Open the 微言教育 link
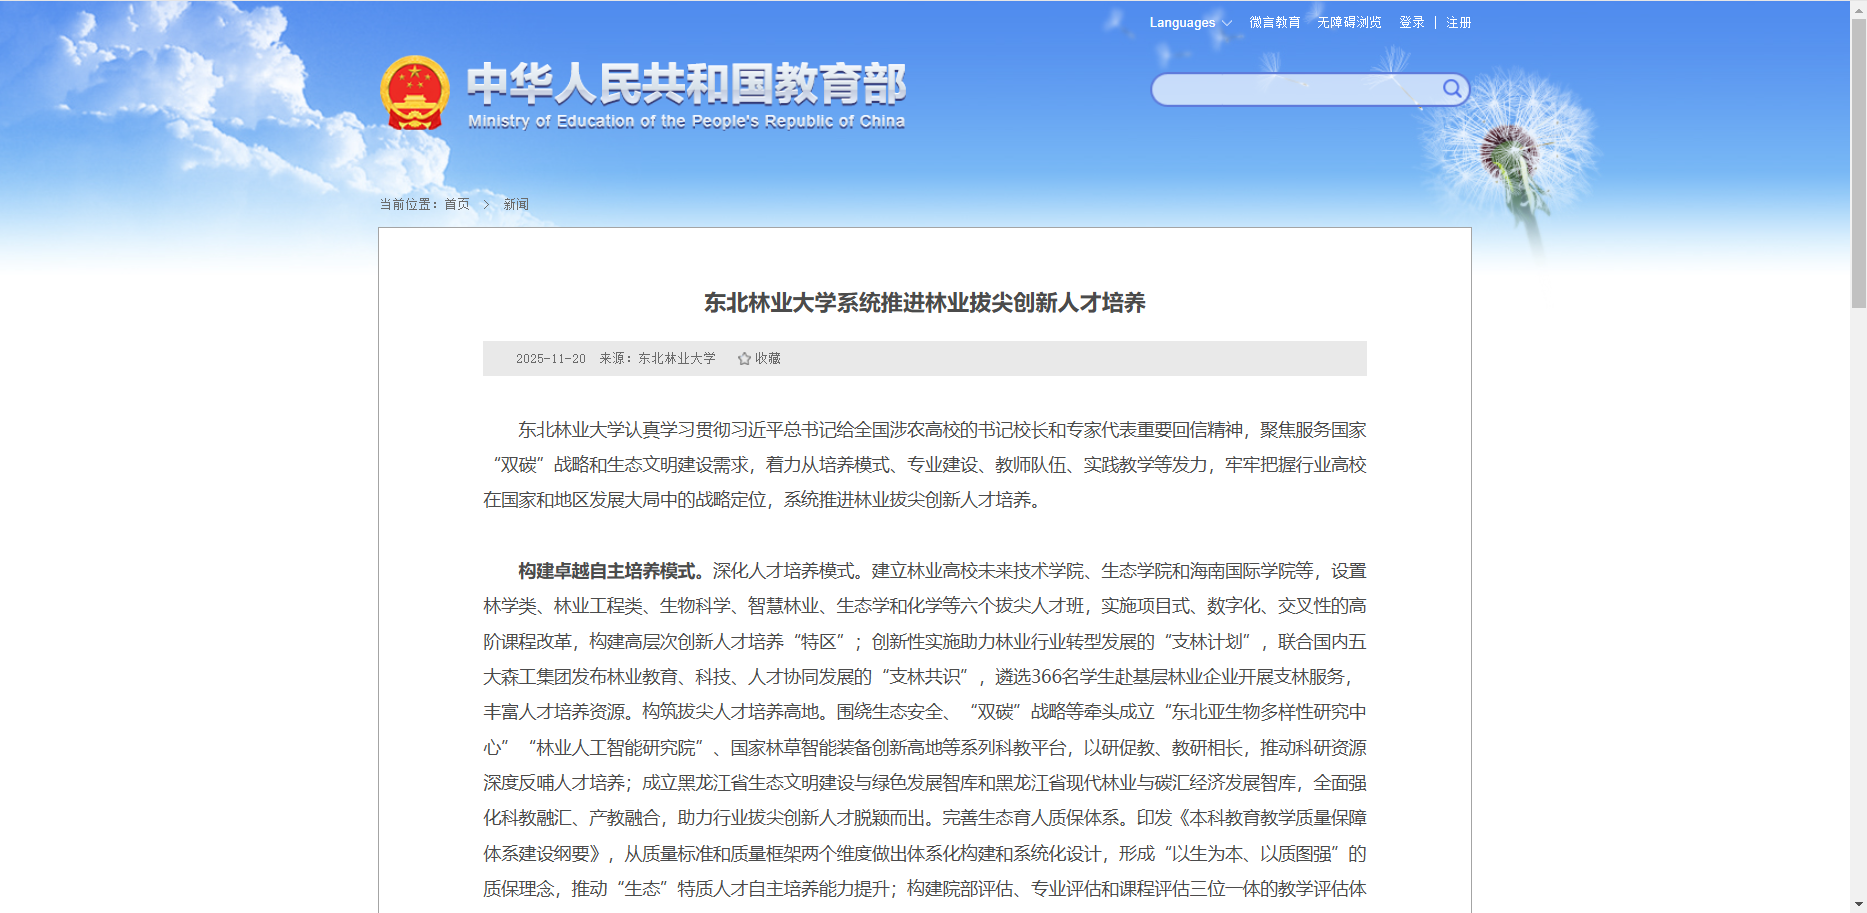Image resolution: width=1867 pixels, height=913 pixels. [x=1274, y=23]
